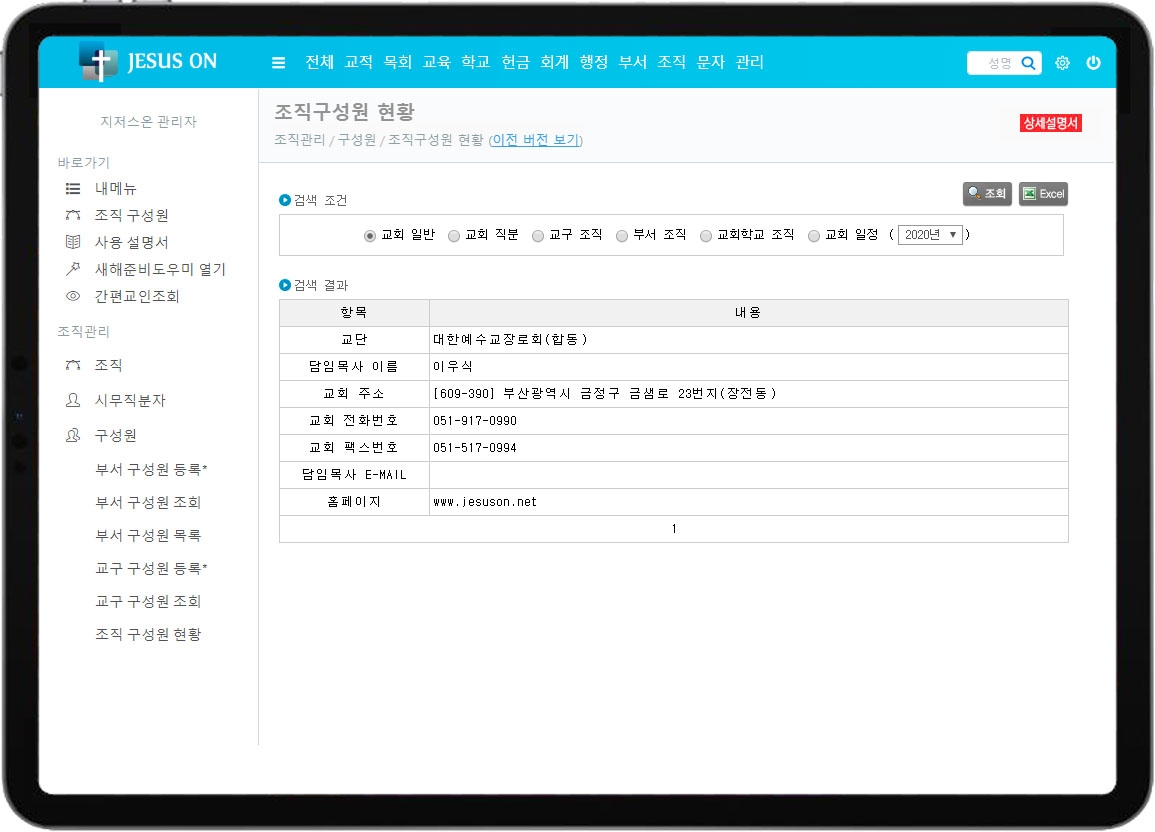This screenshot has height=832, width=1155.
Task: Click the hamburger menu icon in header
Action: pyautogui.click(x=279, y=63)
